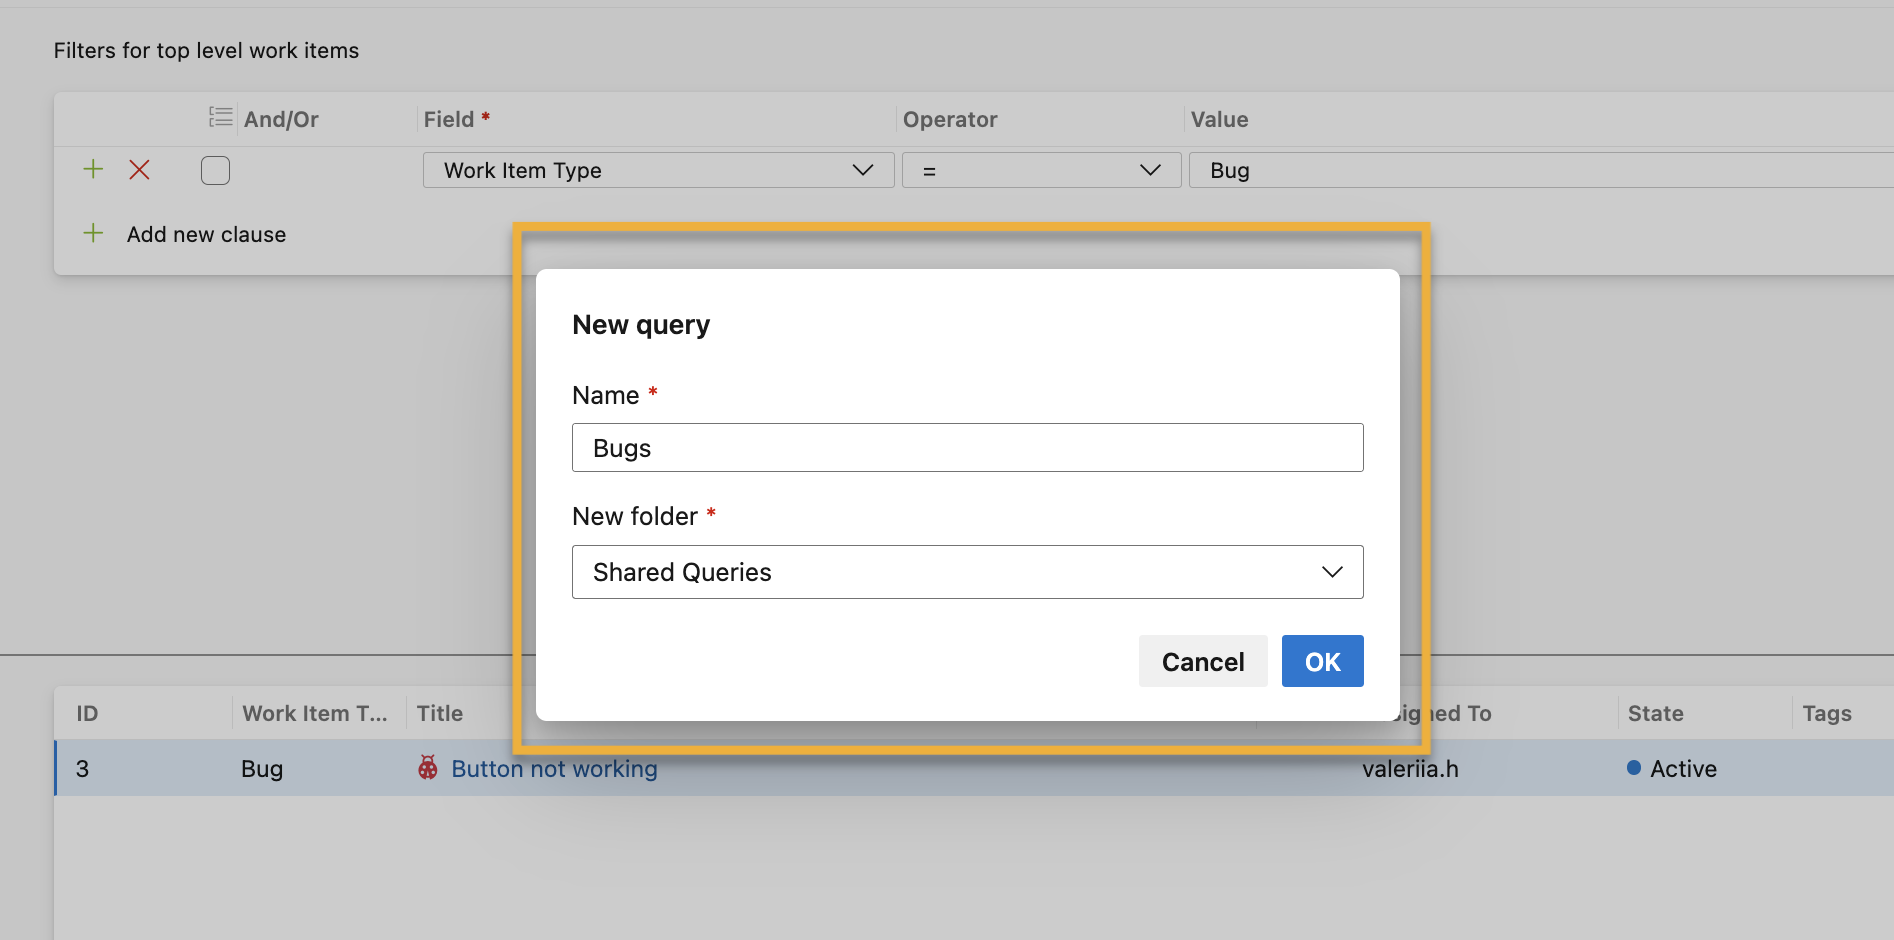Open the Work Item Type field dropdown

point(658,171)
